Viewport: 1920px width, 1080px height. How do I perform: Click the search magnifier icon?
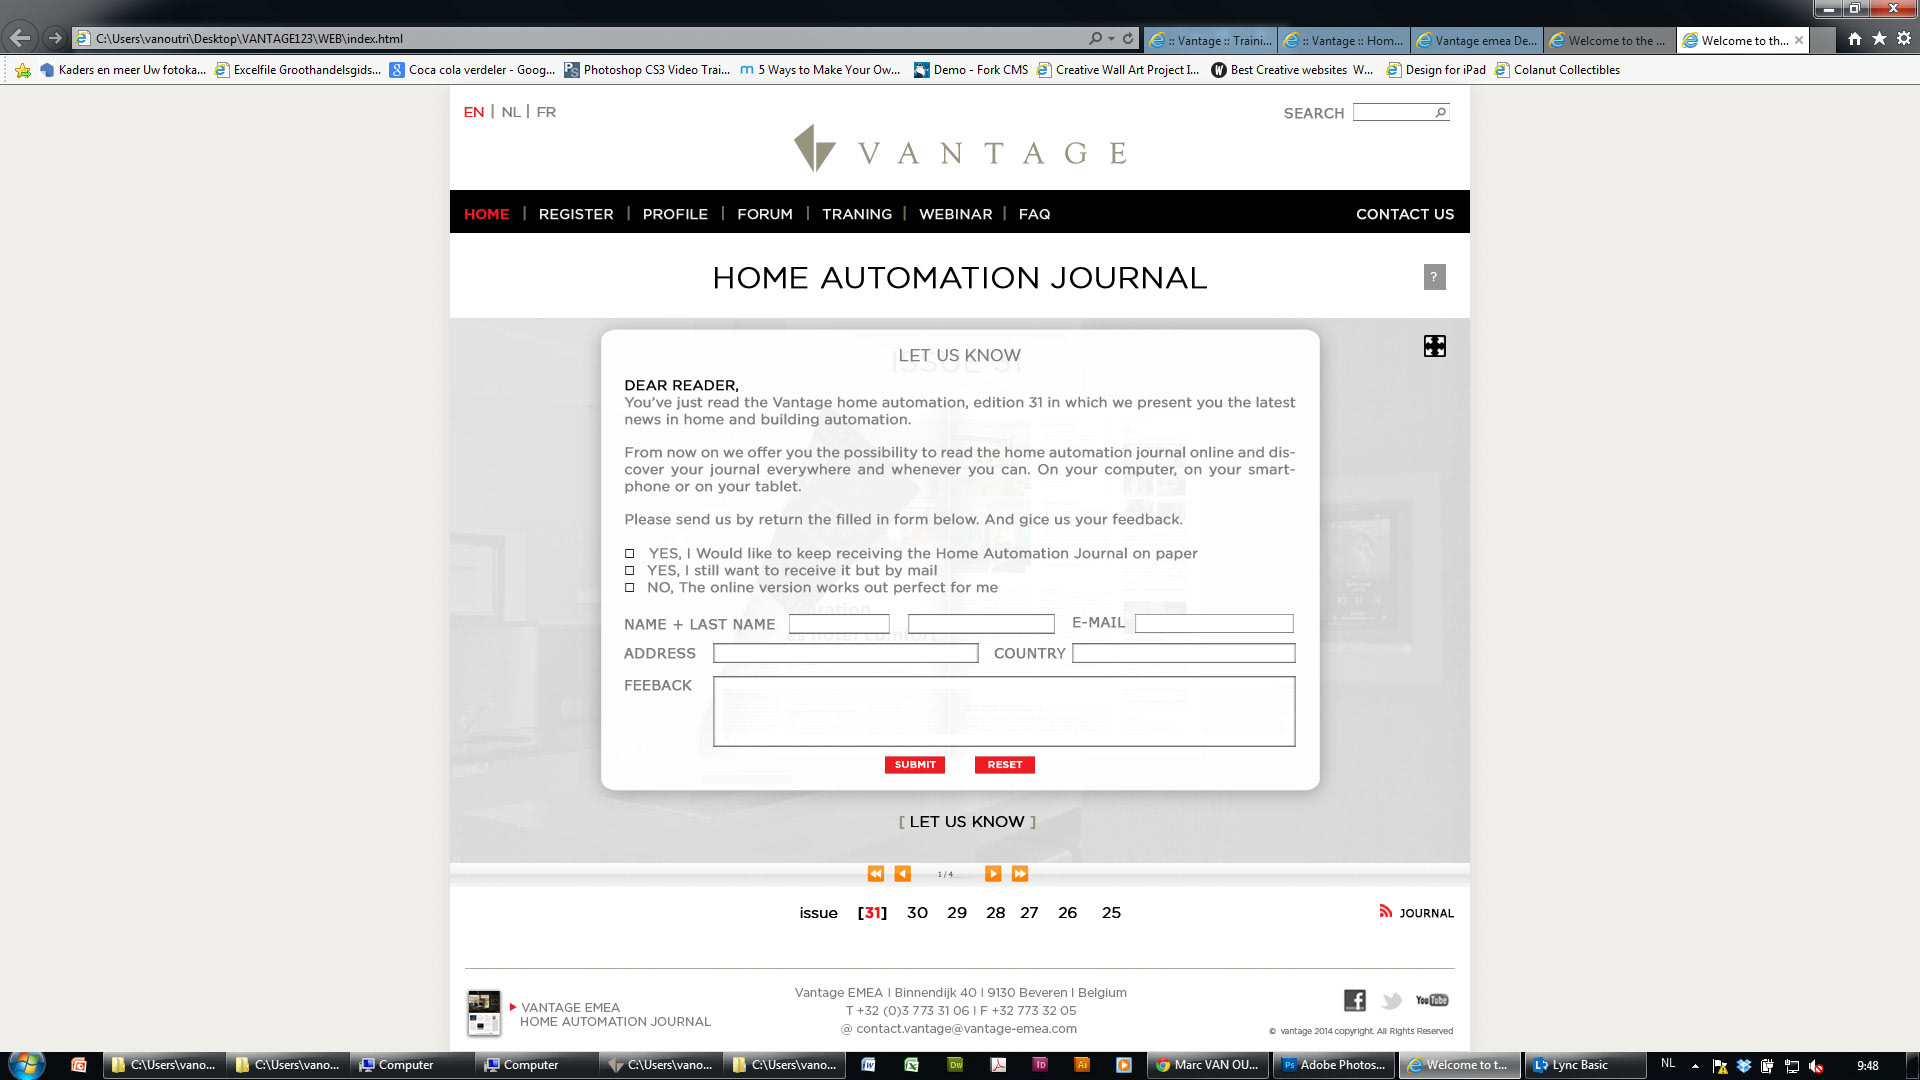pyautogui.click(x=1440, y=113)
